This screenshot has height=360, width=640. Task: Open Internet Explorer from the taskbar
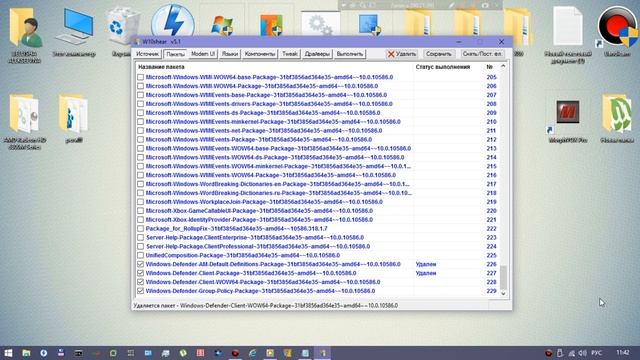[x=253, y=353]
